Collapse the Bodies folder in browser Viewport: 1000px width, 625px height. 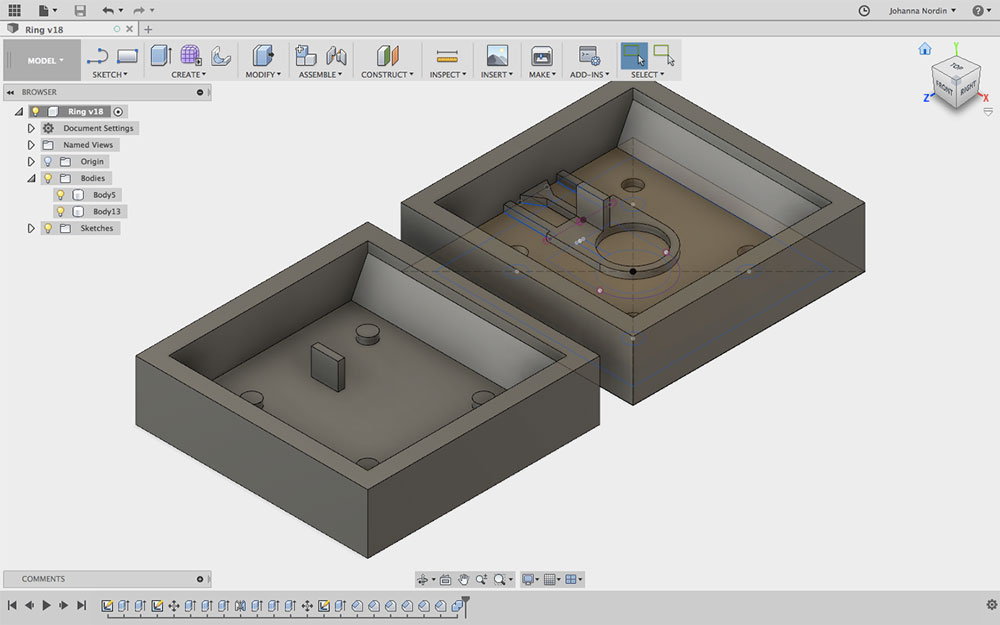click(x=31, y=178)
